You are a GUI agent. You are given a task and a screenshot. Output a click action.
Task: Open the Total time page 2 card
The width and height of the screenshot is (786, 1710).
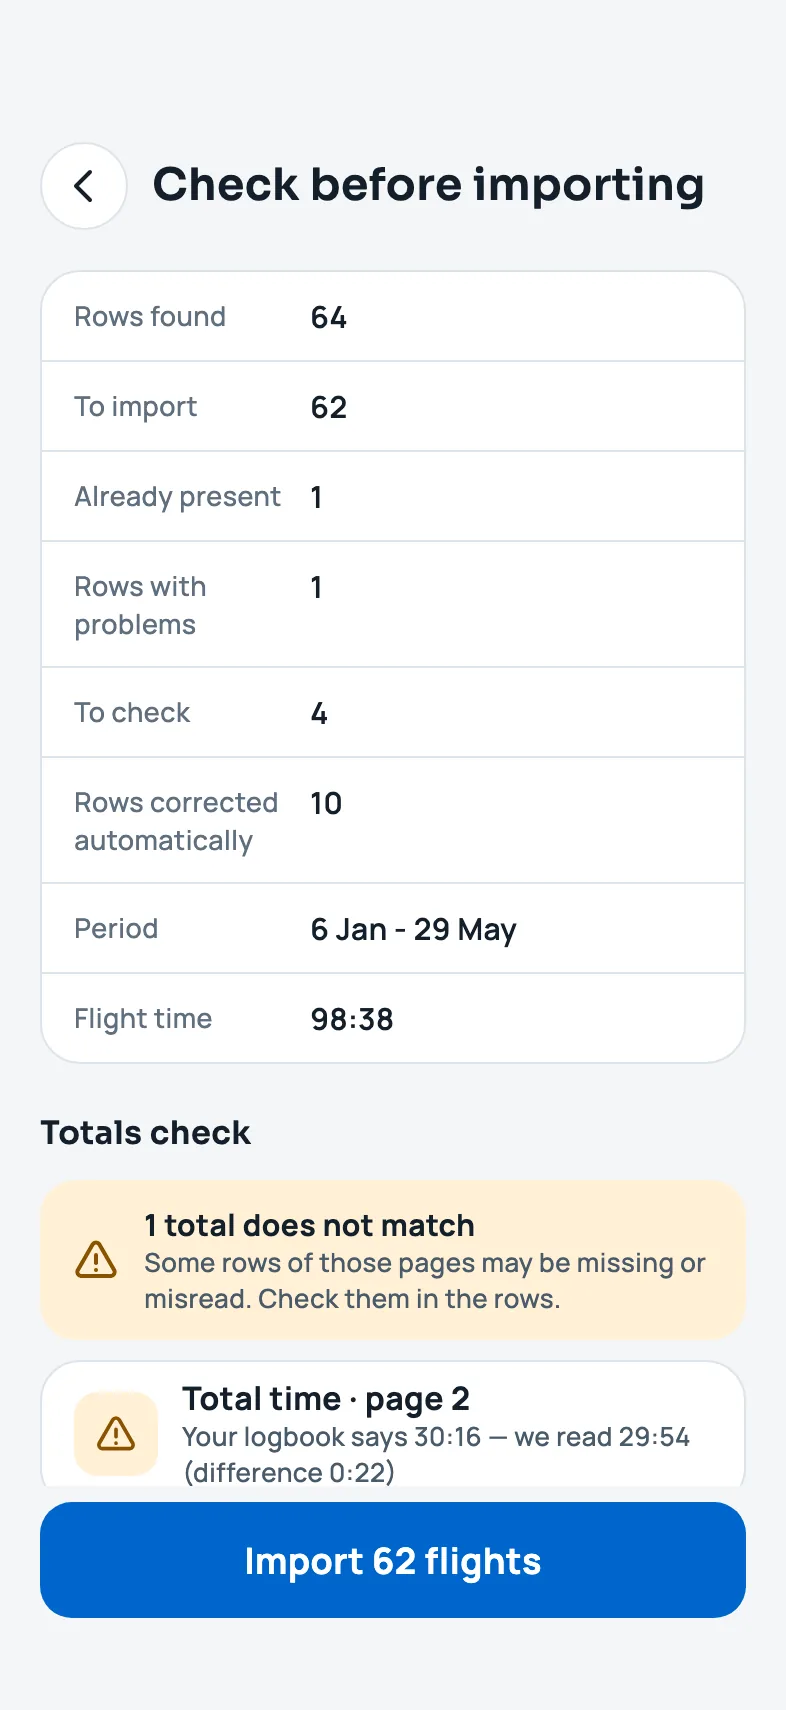coord(393,1425)
